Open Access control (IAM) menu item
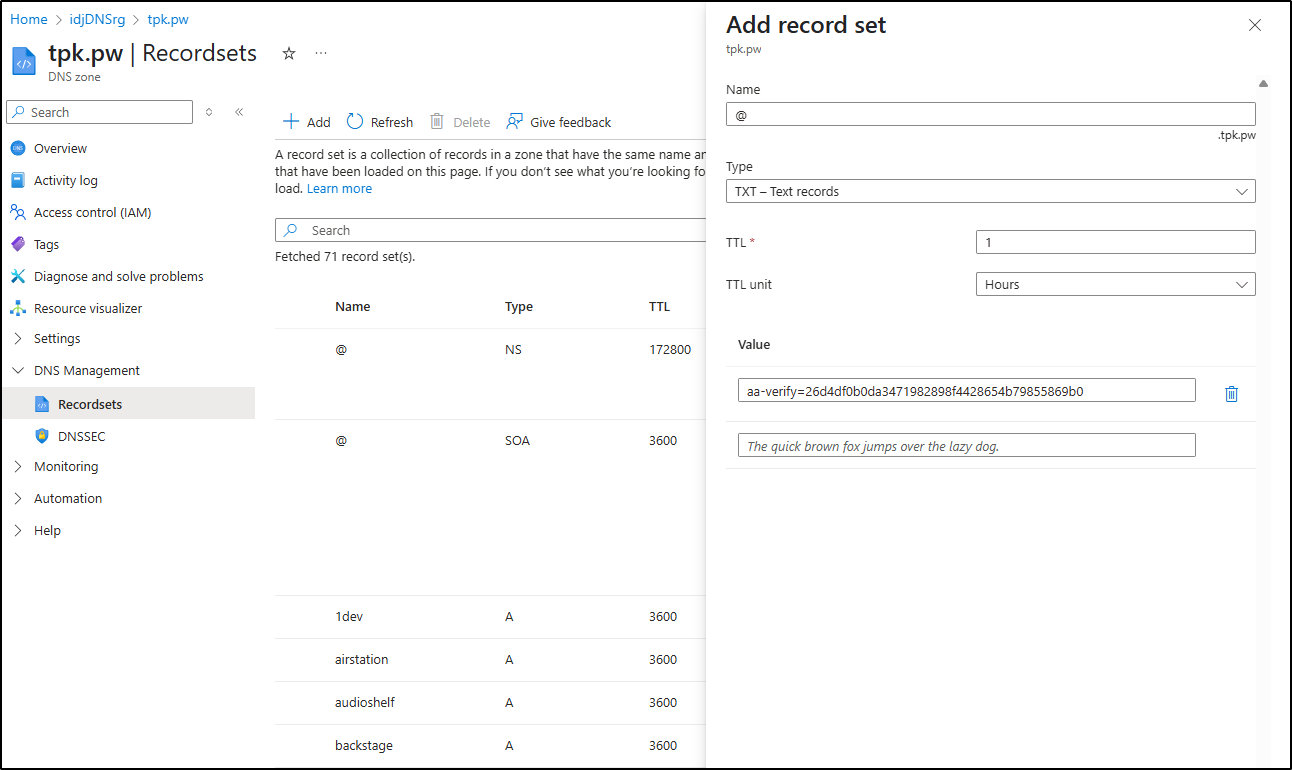The height and width of the screenshot is (770, 1292). pos(92,212)
